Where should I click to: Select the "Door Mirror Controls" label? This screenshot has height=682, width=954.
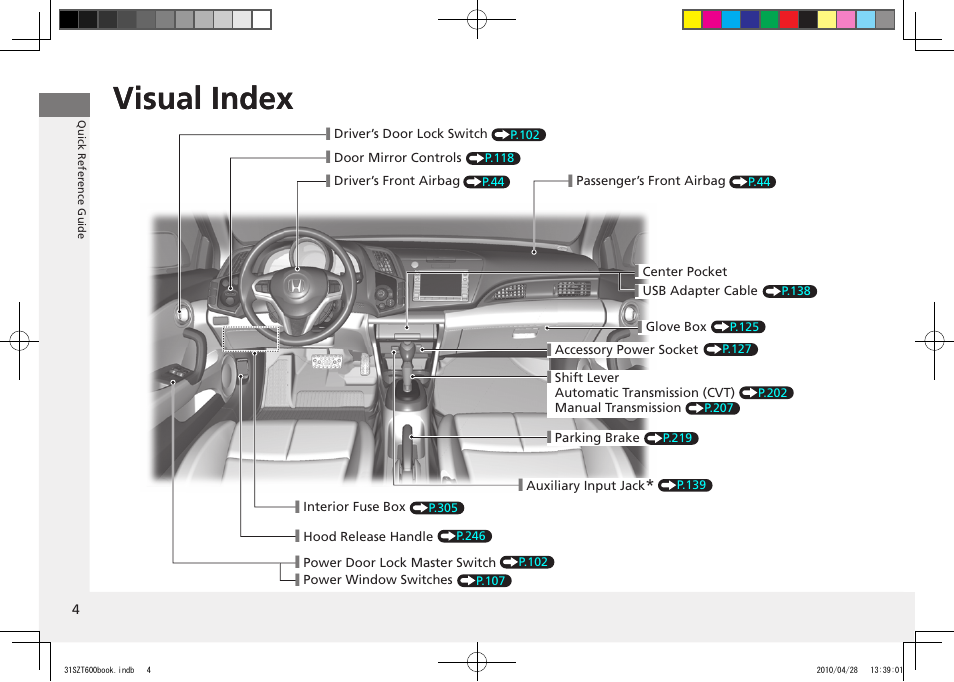(398, 158)
